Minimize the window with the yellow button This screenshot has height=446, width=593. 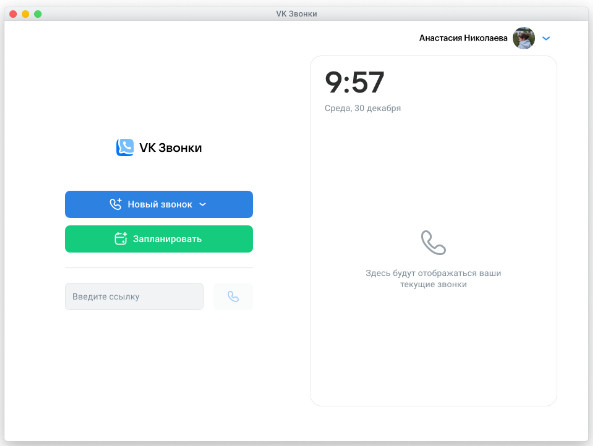(x=25, y=14)
